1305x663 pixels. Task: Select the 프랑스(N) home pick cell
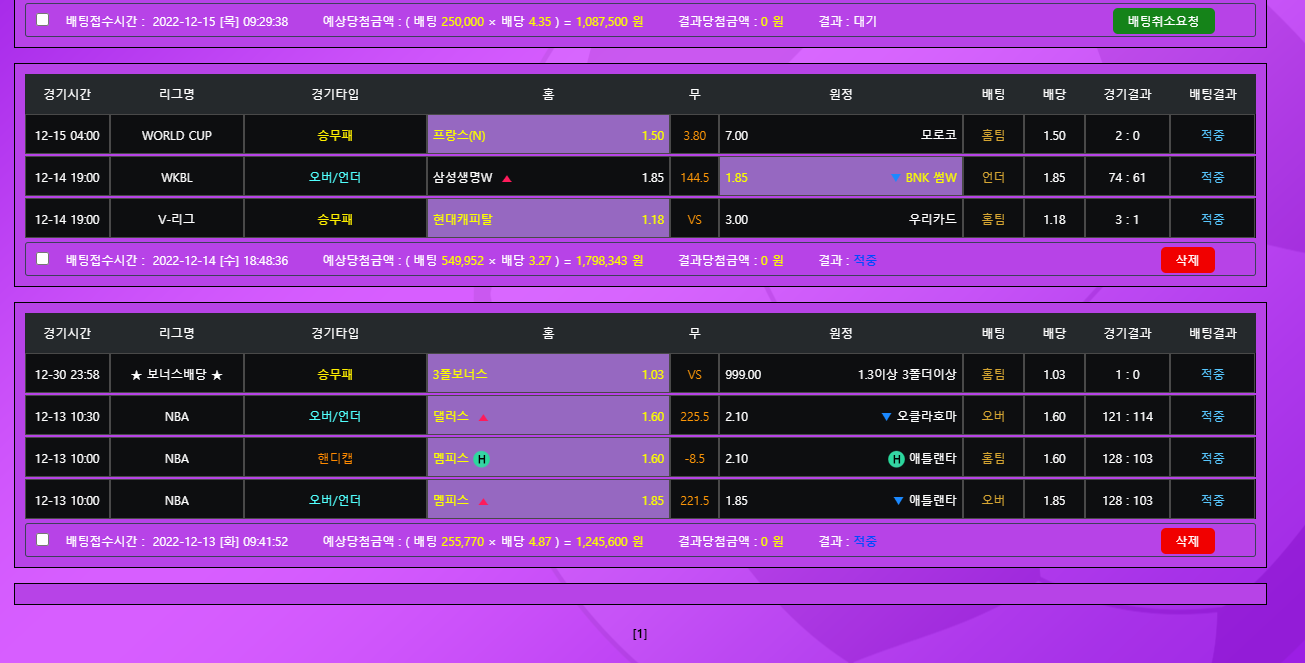[x=548, y=136]
